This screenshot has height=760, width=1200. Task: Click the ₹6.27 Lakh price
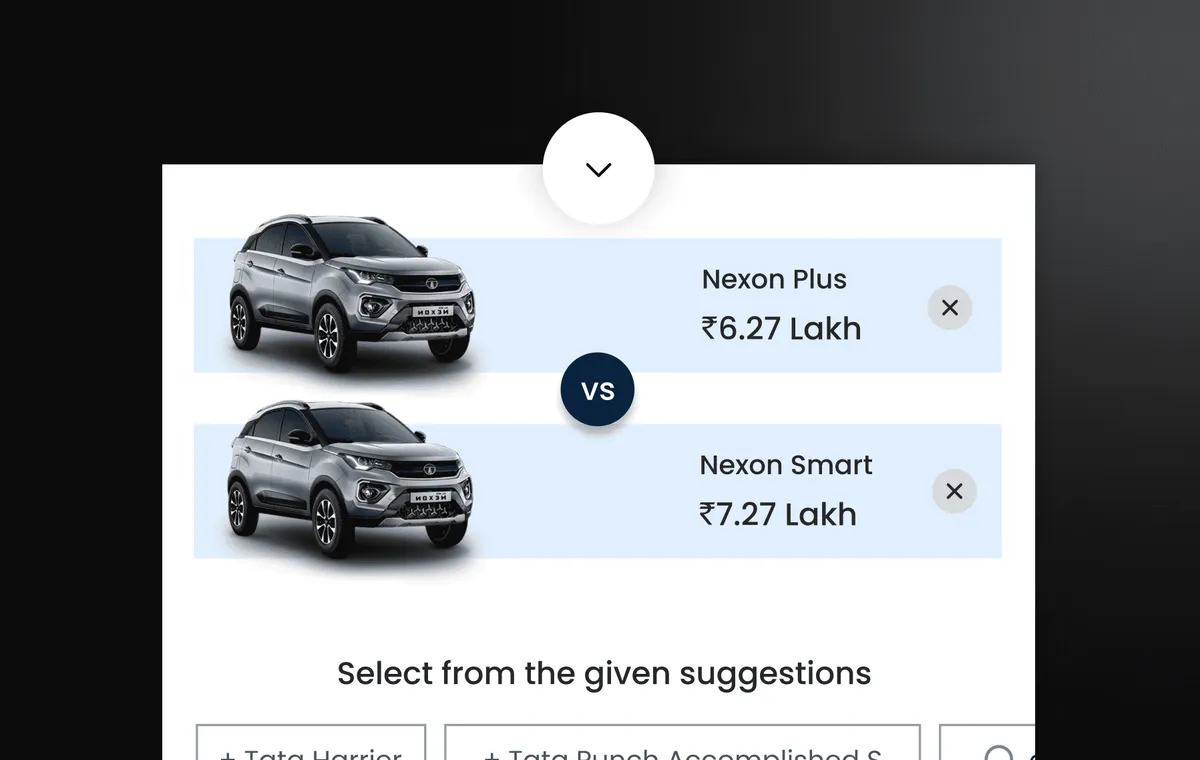point(781,328)
